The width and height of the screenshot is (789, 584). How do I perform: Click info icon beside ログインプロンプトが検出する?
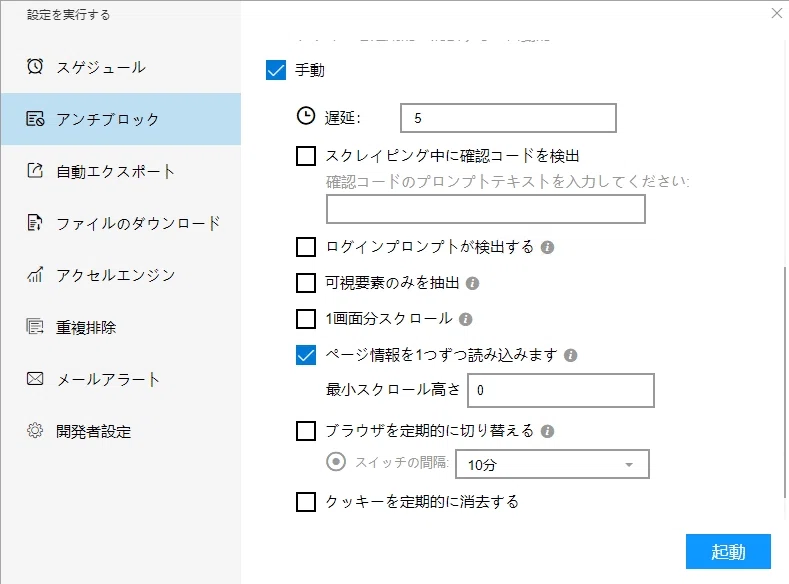pos(547,247)
